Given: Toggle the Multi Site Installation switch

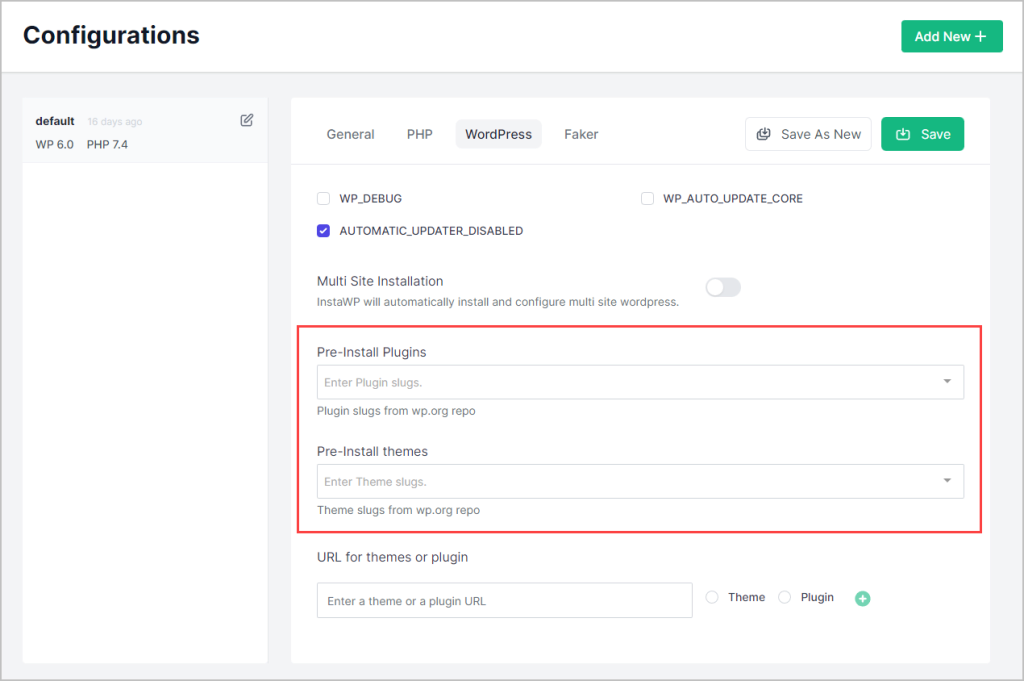Looking at the screenshot, I should pos(723,288).
